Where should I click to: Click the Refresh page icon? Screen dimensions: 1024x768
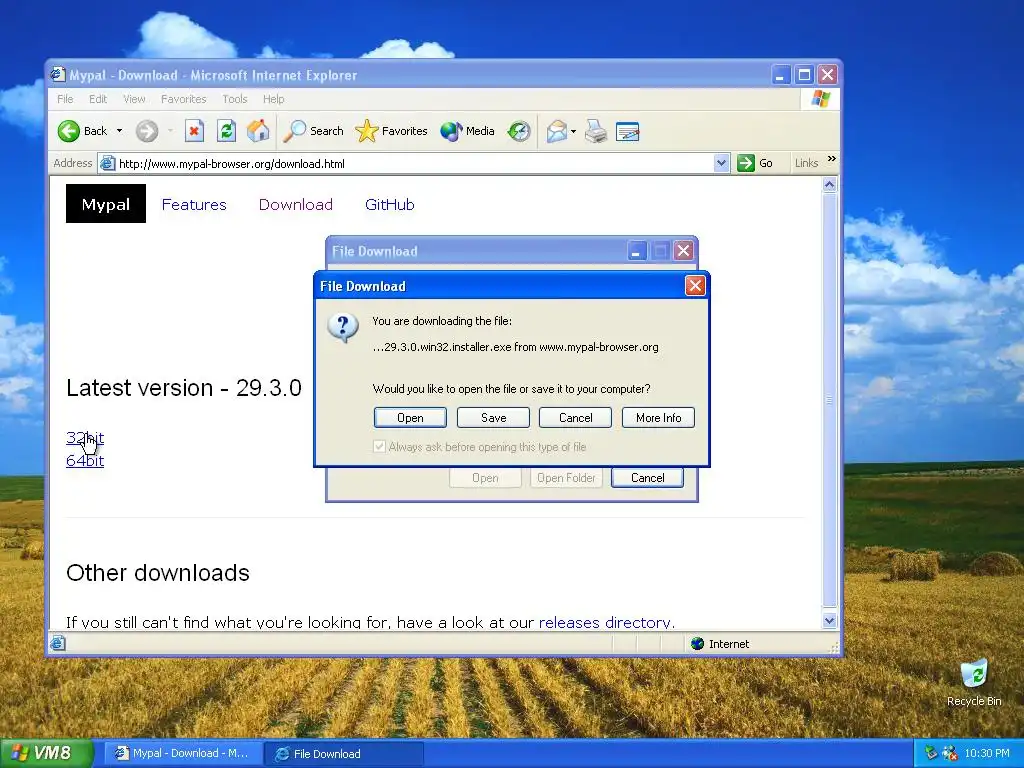click(226, 131)
